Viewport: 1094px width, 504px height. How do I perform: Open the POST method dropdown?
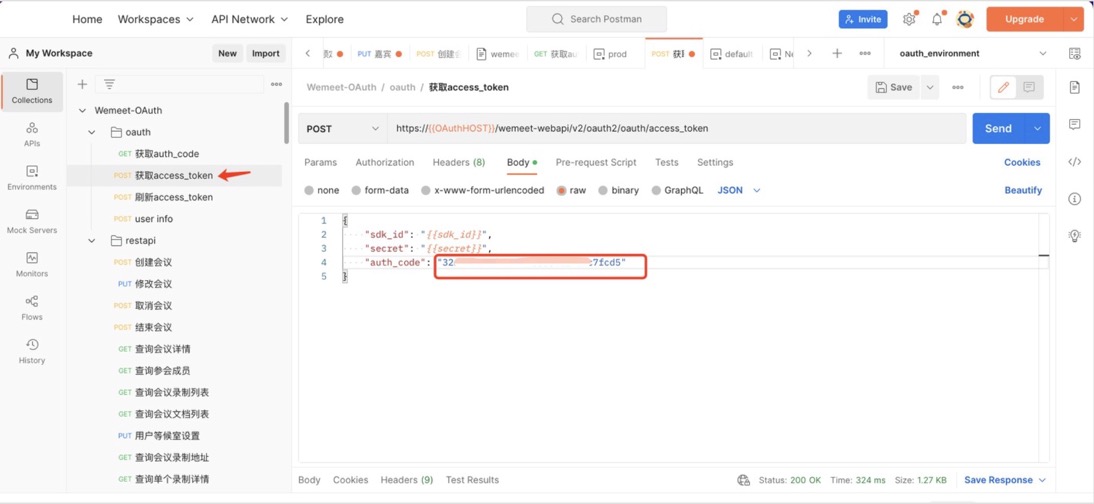[x=343, y=128]
